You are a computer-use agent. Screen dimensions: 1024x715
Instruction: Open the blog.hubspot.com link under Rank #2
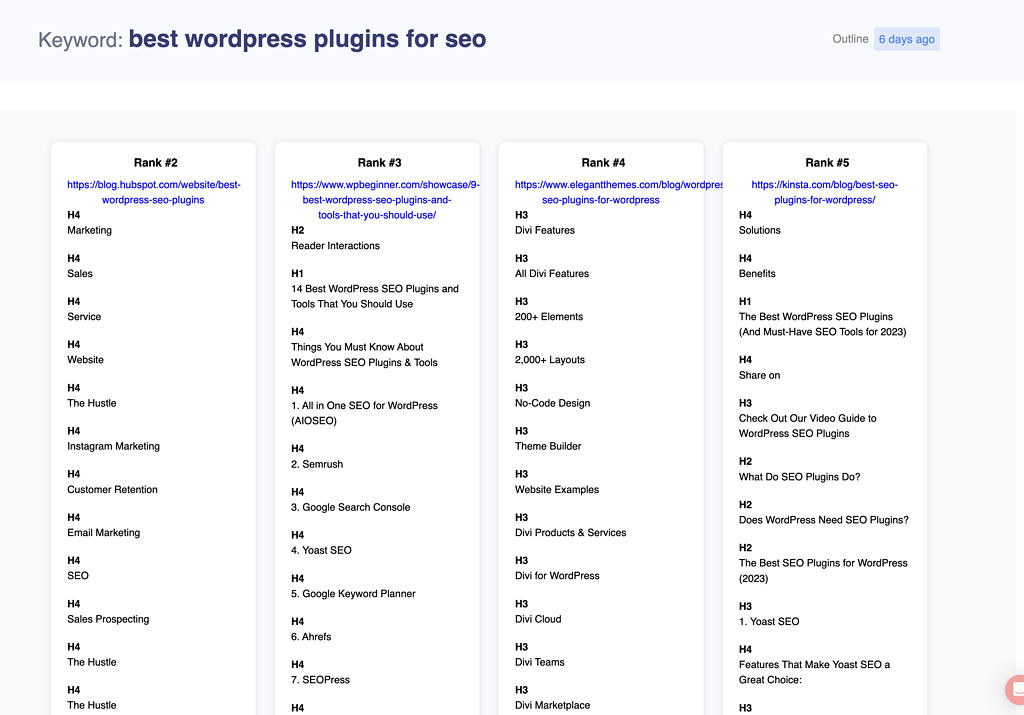tap(153, 193)
